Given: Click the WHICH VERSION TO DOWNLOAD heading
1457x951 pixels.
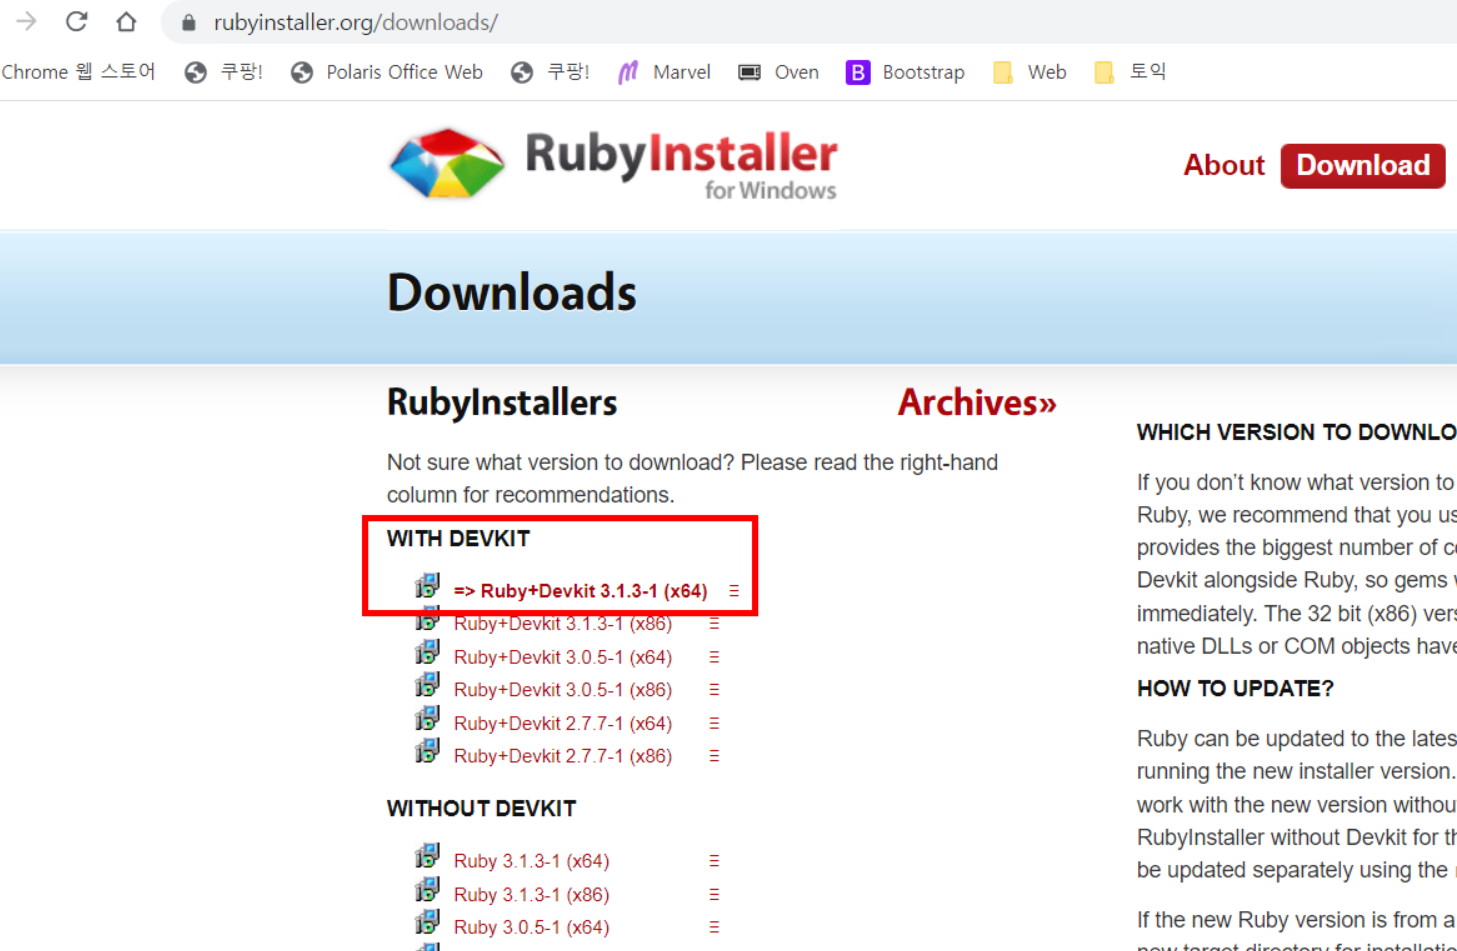Looking at the screenshot, I should (1297, 432).
